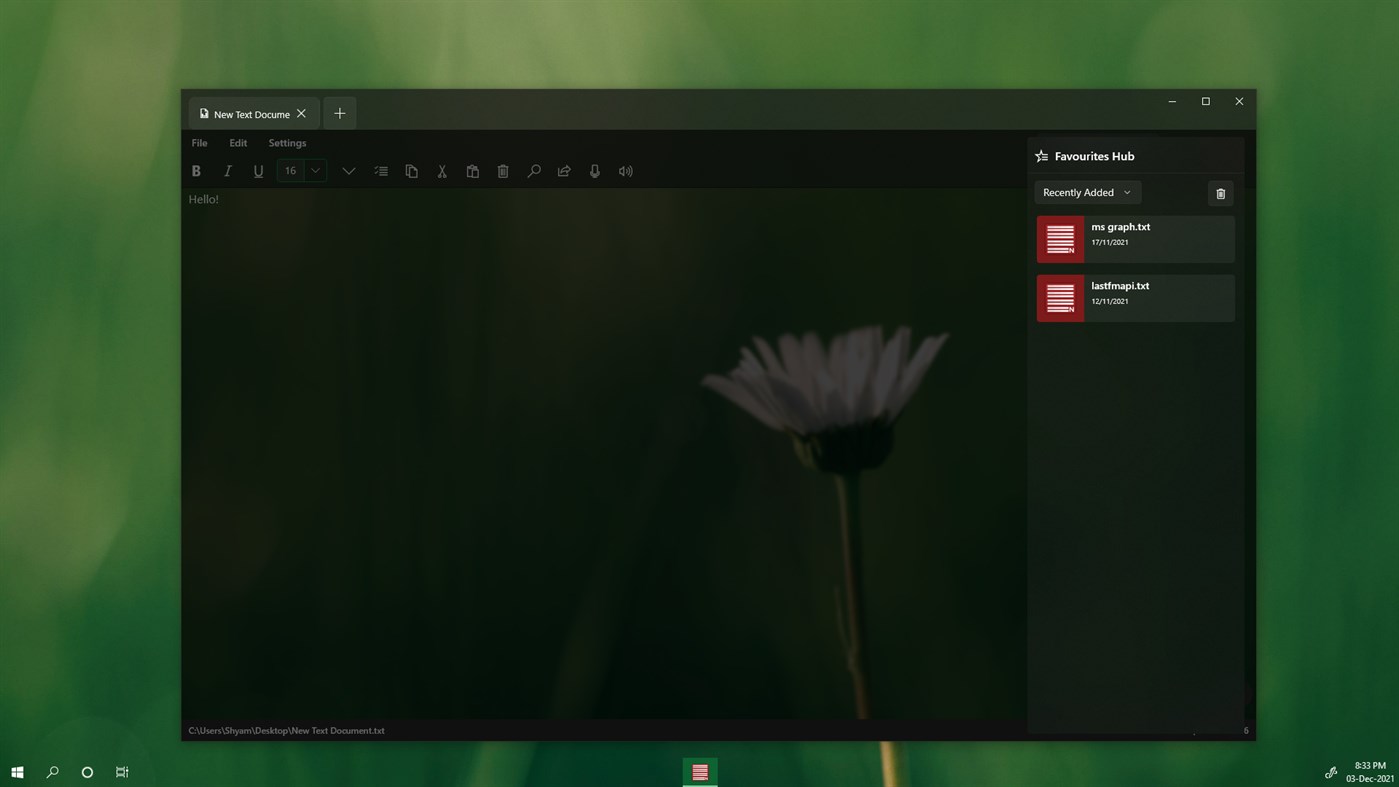
Task: Clear favourites with the trash icon
Action: (x=1220, y=192)
